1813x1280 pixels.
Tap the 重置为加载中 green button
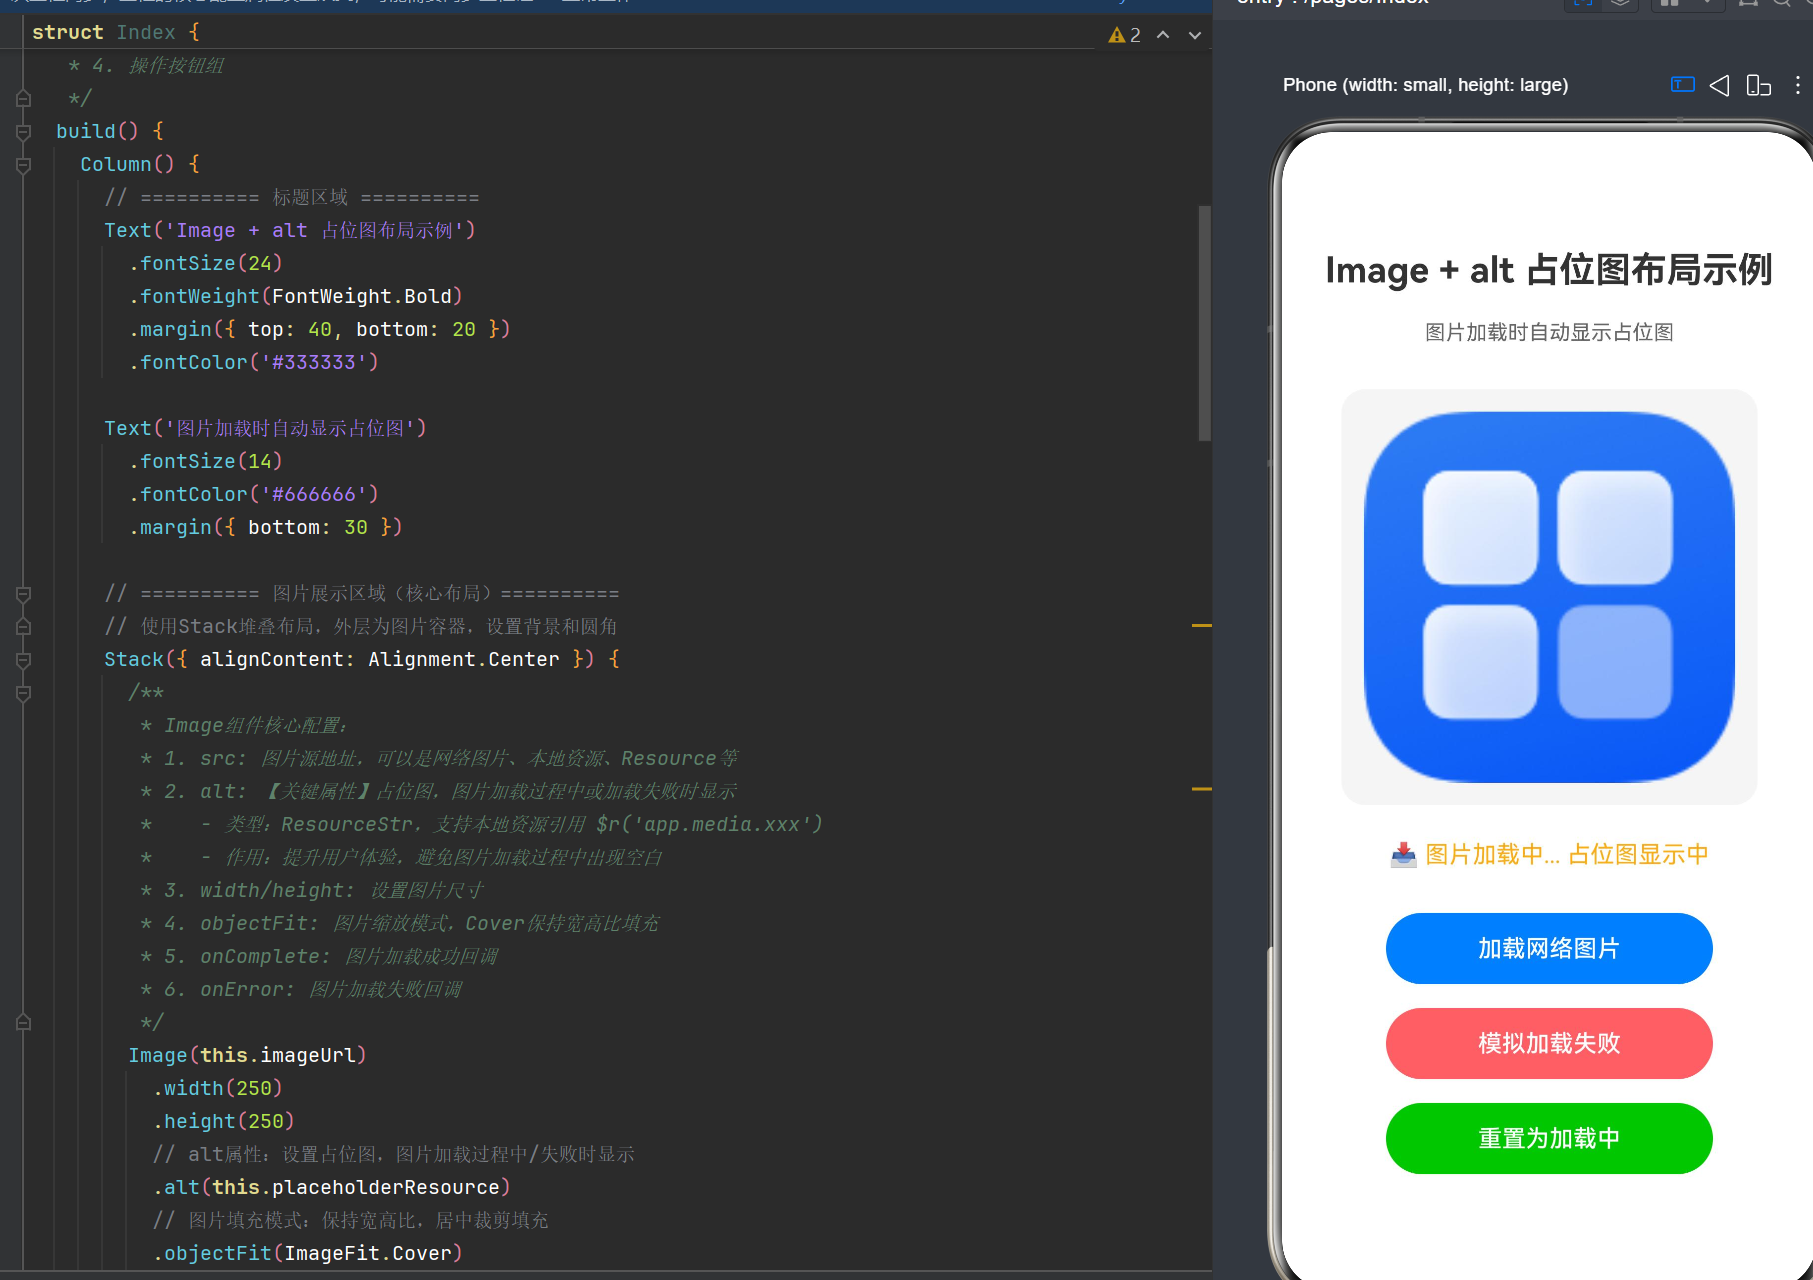(x=1549, y=1138)
